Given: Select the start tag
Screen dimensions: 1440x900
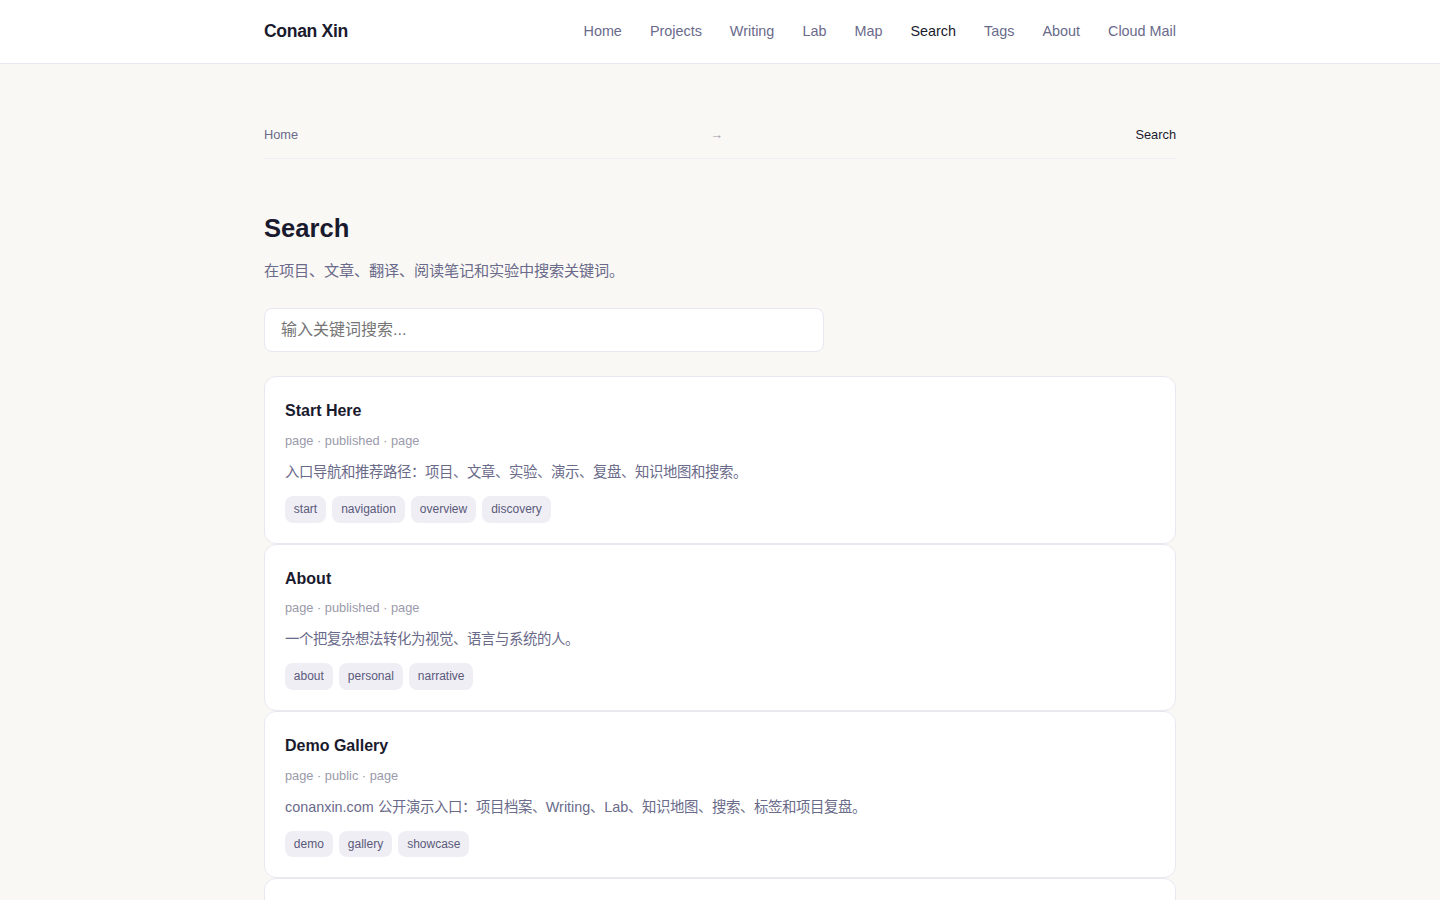Looking at the screenshot, I should pyautogui.click(x=305, y=509).
